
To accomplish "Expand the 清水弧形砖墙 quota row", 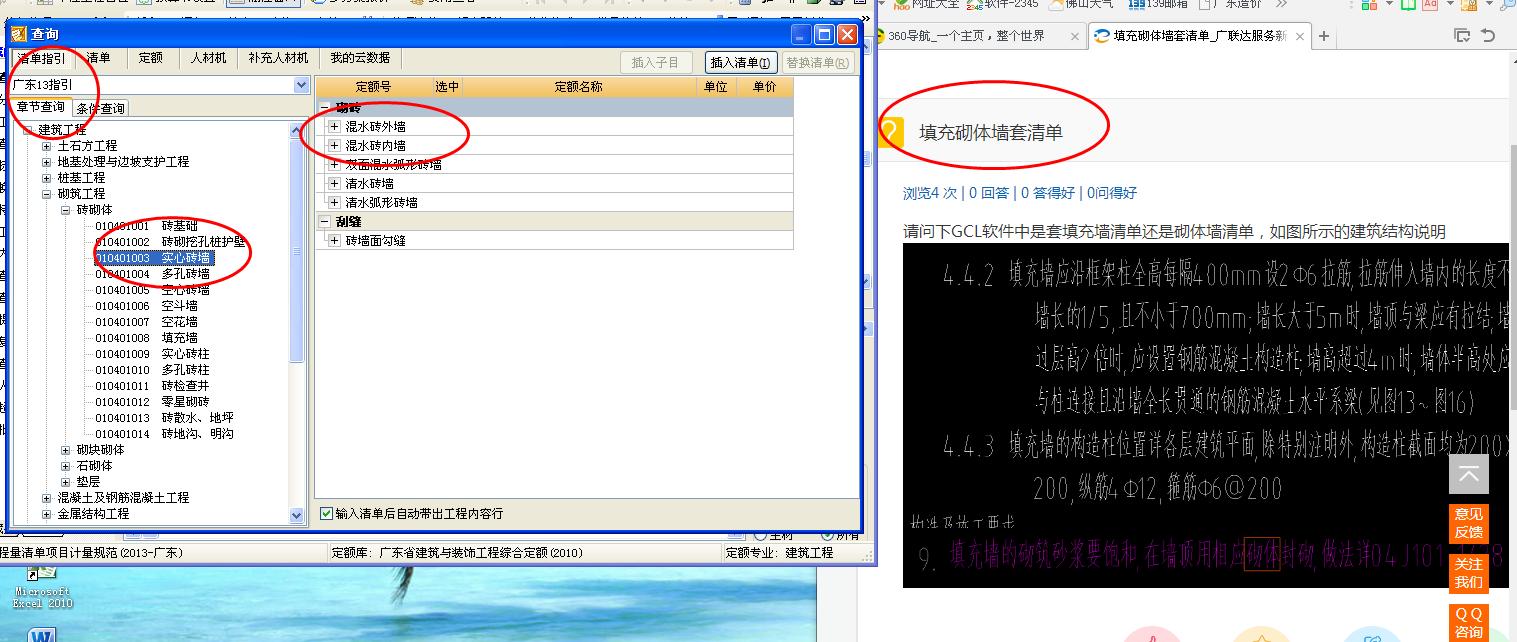I will click(x=334, y=203).
